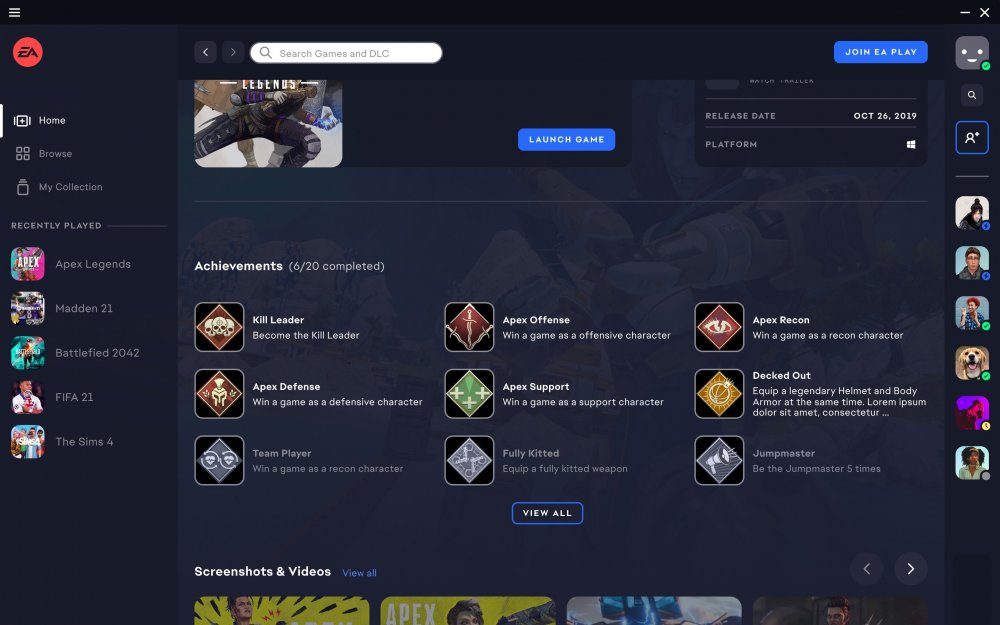
Task: Click the Apex Offense achievement icon
Action: click(x=469, y=327)
